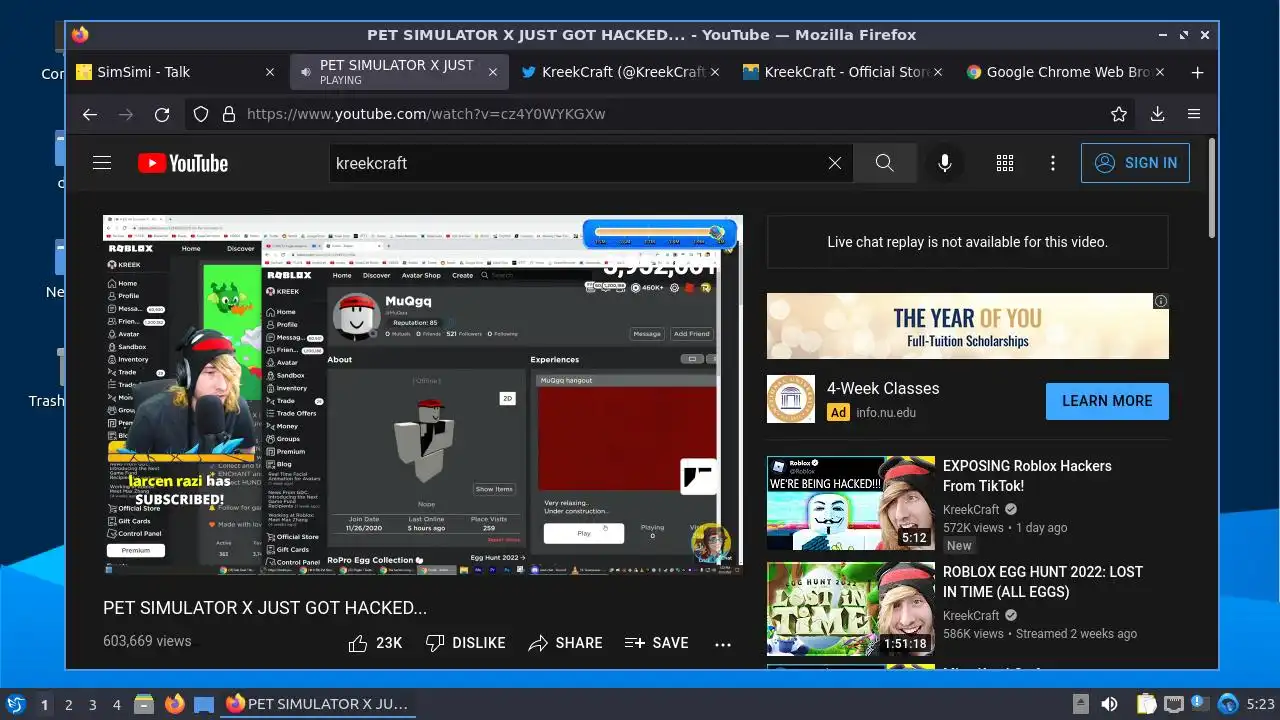Switch to the KreekCraft Twitter tab

coord(621,72)
